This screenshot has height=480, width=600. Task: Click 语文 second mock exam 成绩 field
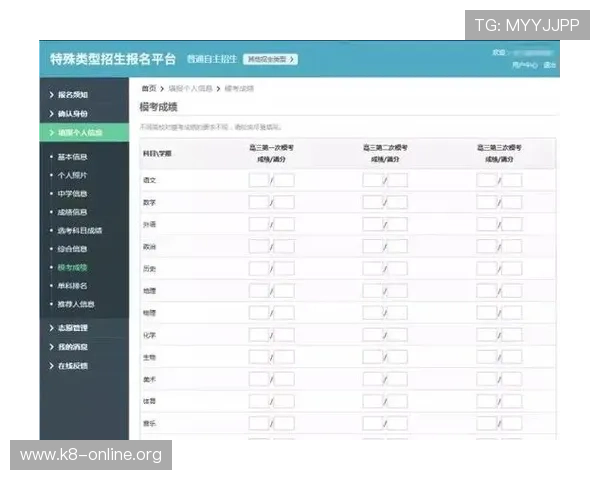[373, 180]
